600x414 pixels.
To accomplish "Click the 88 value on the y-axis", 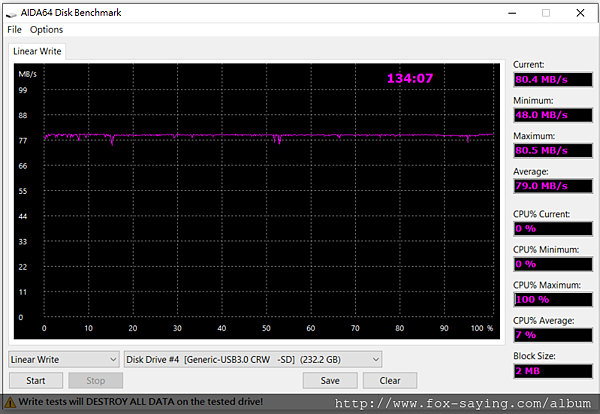I will click(23, 116).
